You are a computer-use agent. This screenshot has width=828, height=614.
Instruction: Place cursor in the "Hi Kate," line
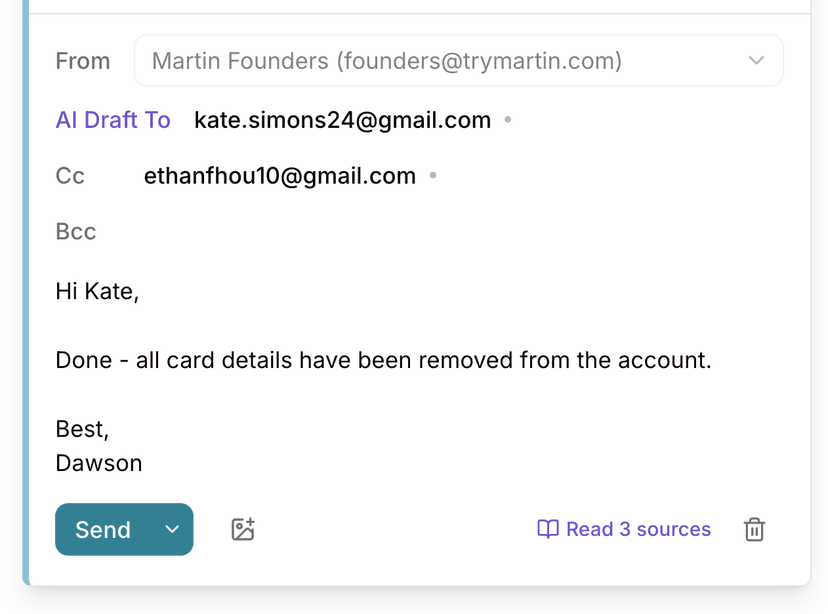click(x=97, y=292)
